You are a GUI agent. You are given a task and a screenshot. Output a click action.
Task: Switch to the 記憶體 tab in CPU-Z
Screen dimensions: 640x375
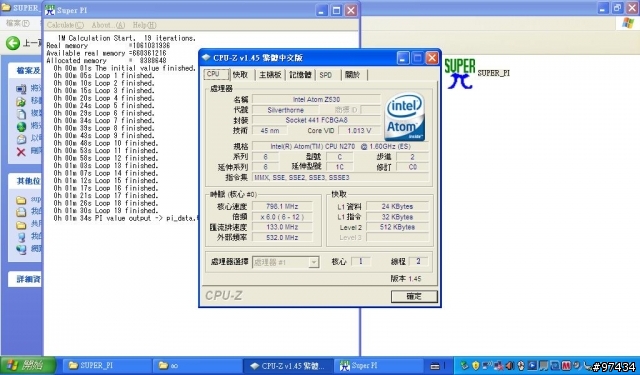tap(300, 75)
